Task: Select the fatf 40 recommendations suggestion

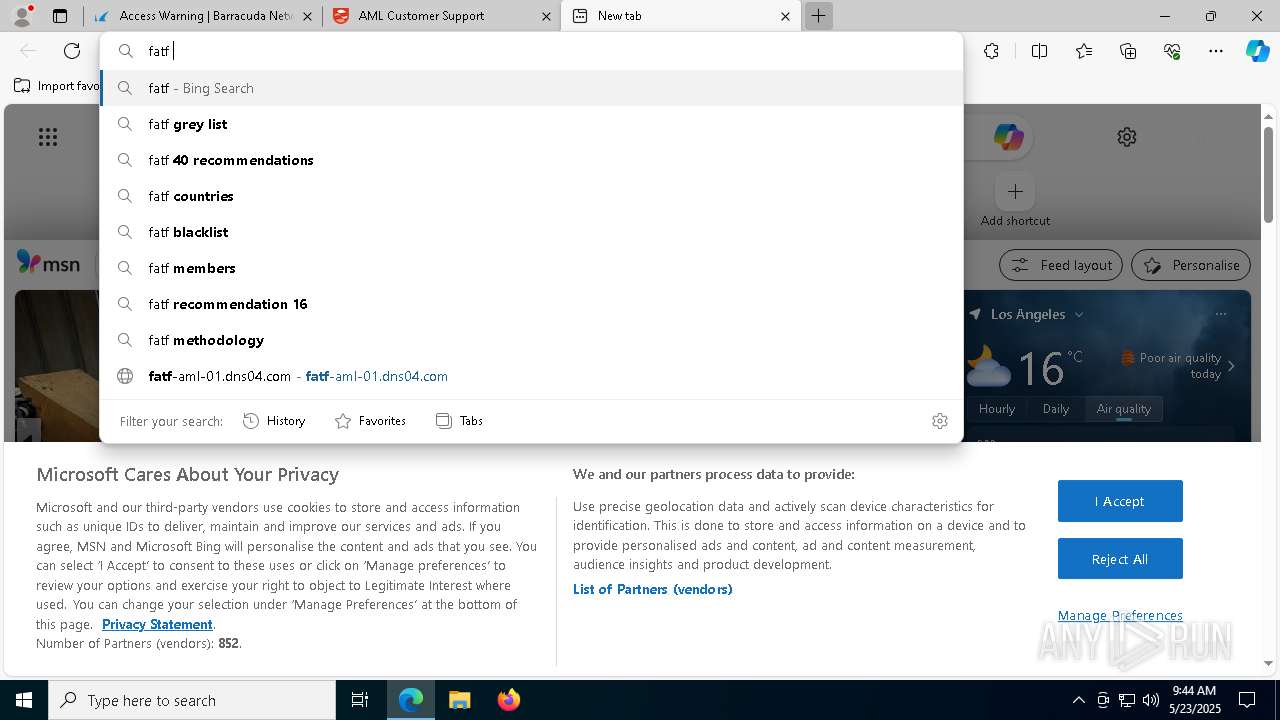Action: point(531,160)
